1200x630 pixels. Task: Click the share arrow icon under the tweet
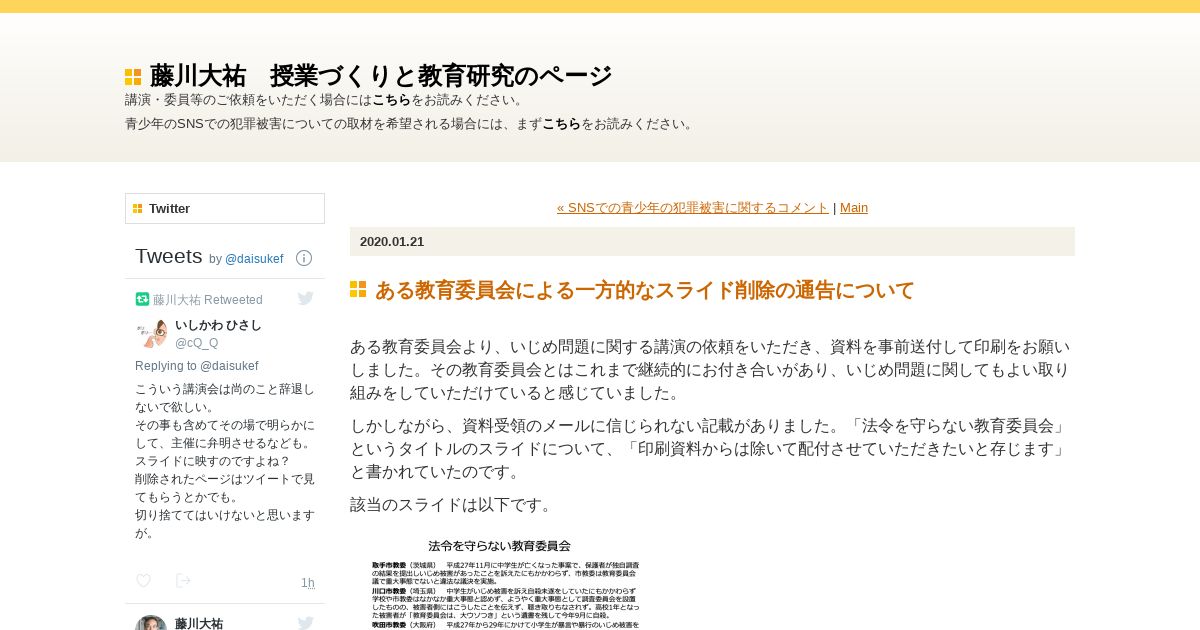click(x=183, y=581)
